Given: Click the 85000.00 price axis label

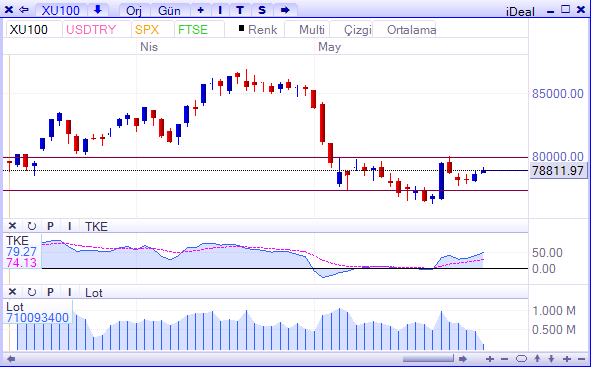Looking at the screenshot, I should click(558, 93).
